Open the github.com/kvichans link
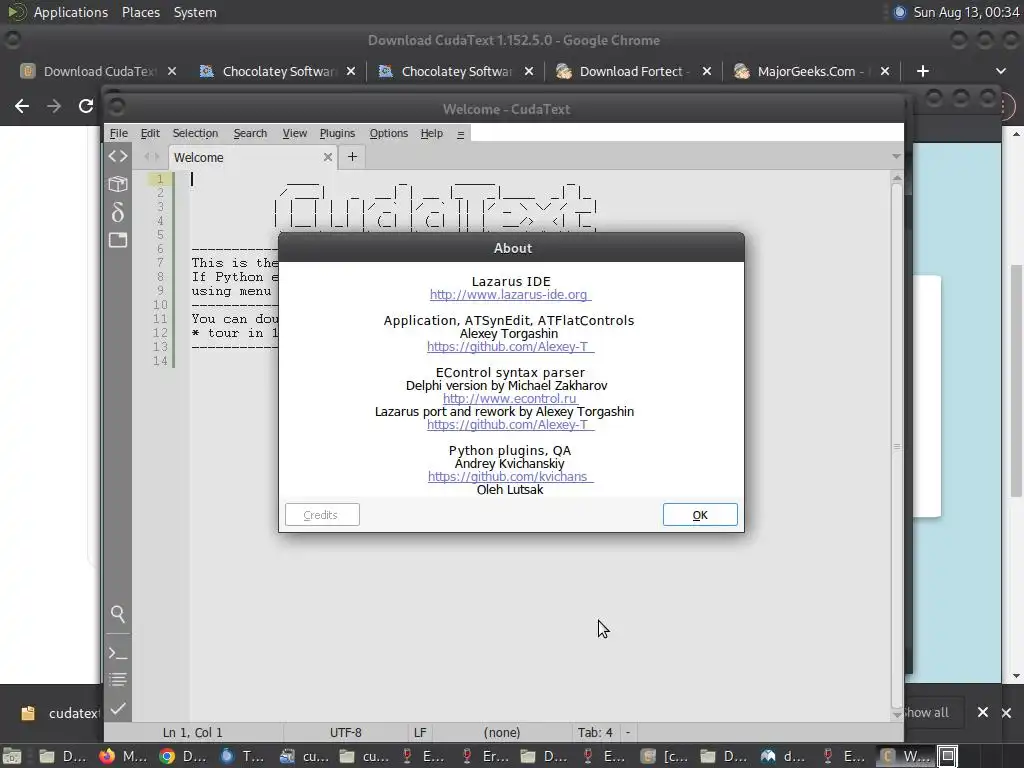This screenshot has height=768, width=1024. [x=510, y=477]
